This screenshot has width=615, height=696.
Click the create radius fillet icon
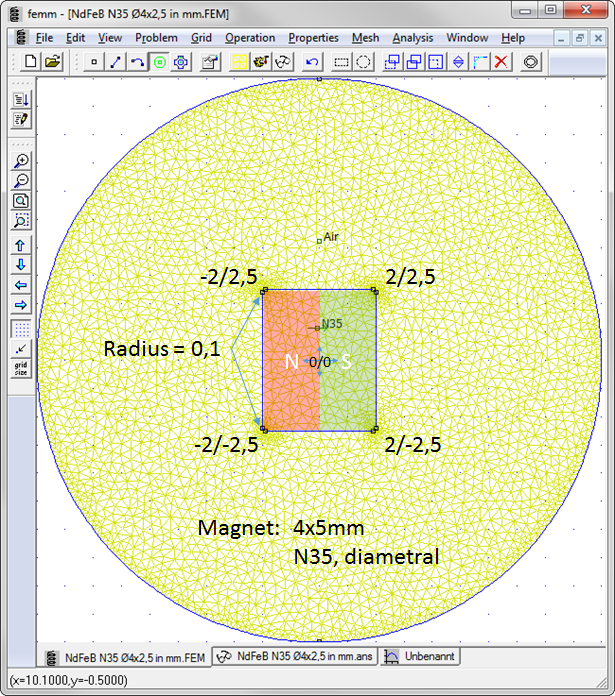click(480, 62)
